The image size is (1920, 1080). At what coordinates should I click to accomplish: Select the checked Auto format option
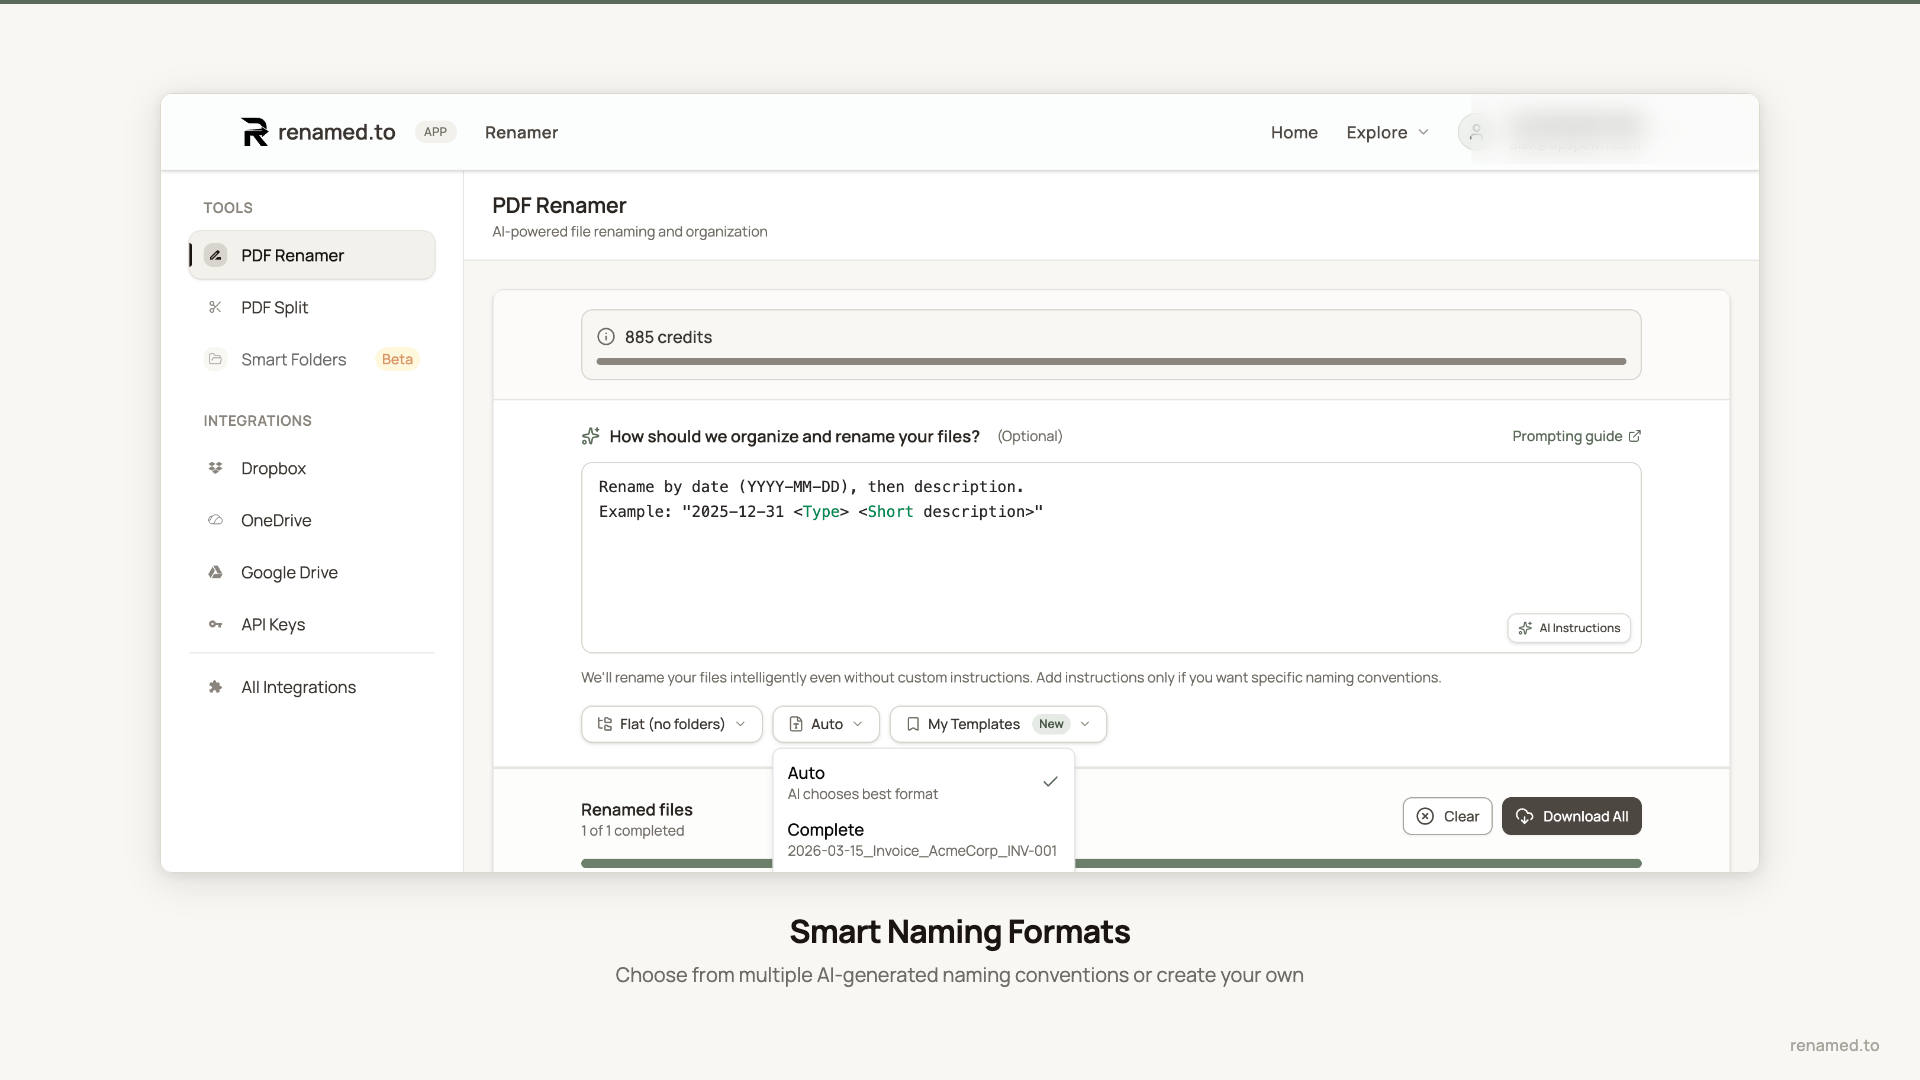921,782
